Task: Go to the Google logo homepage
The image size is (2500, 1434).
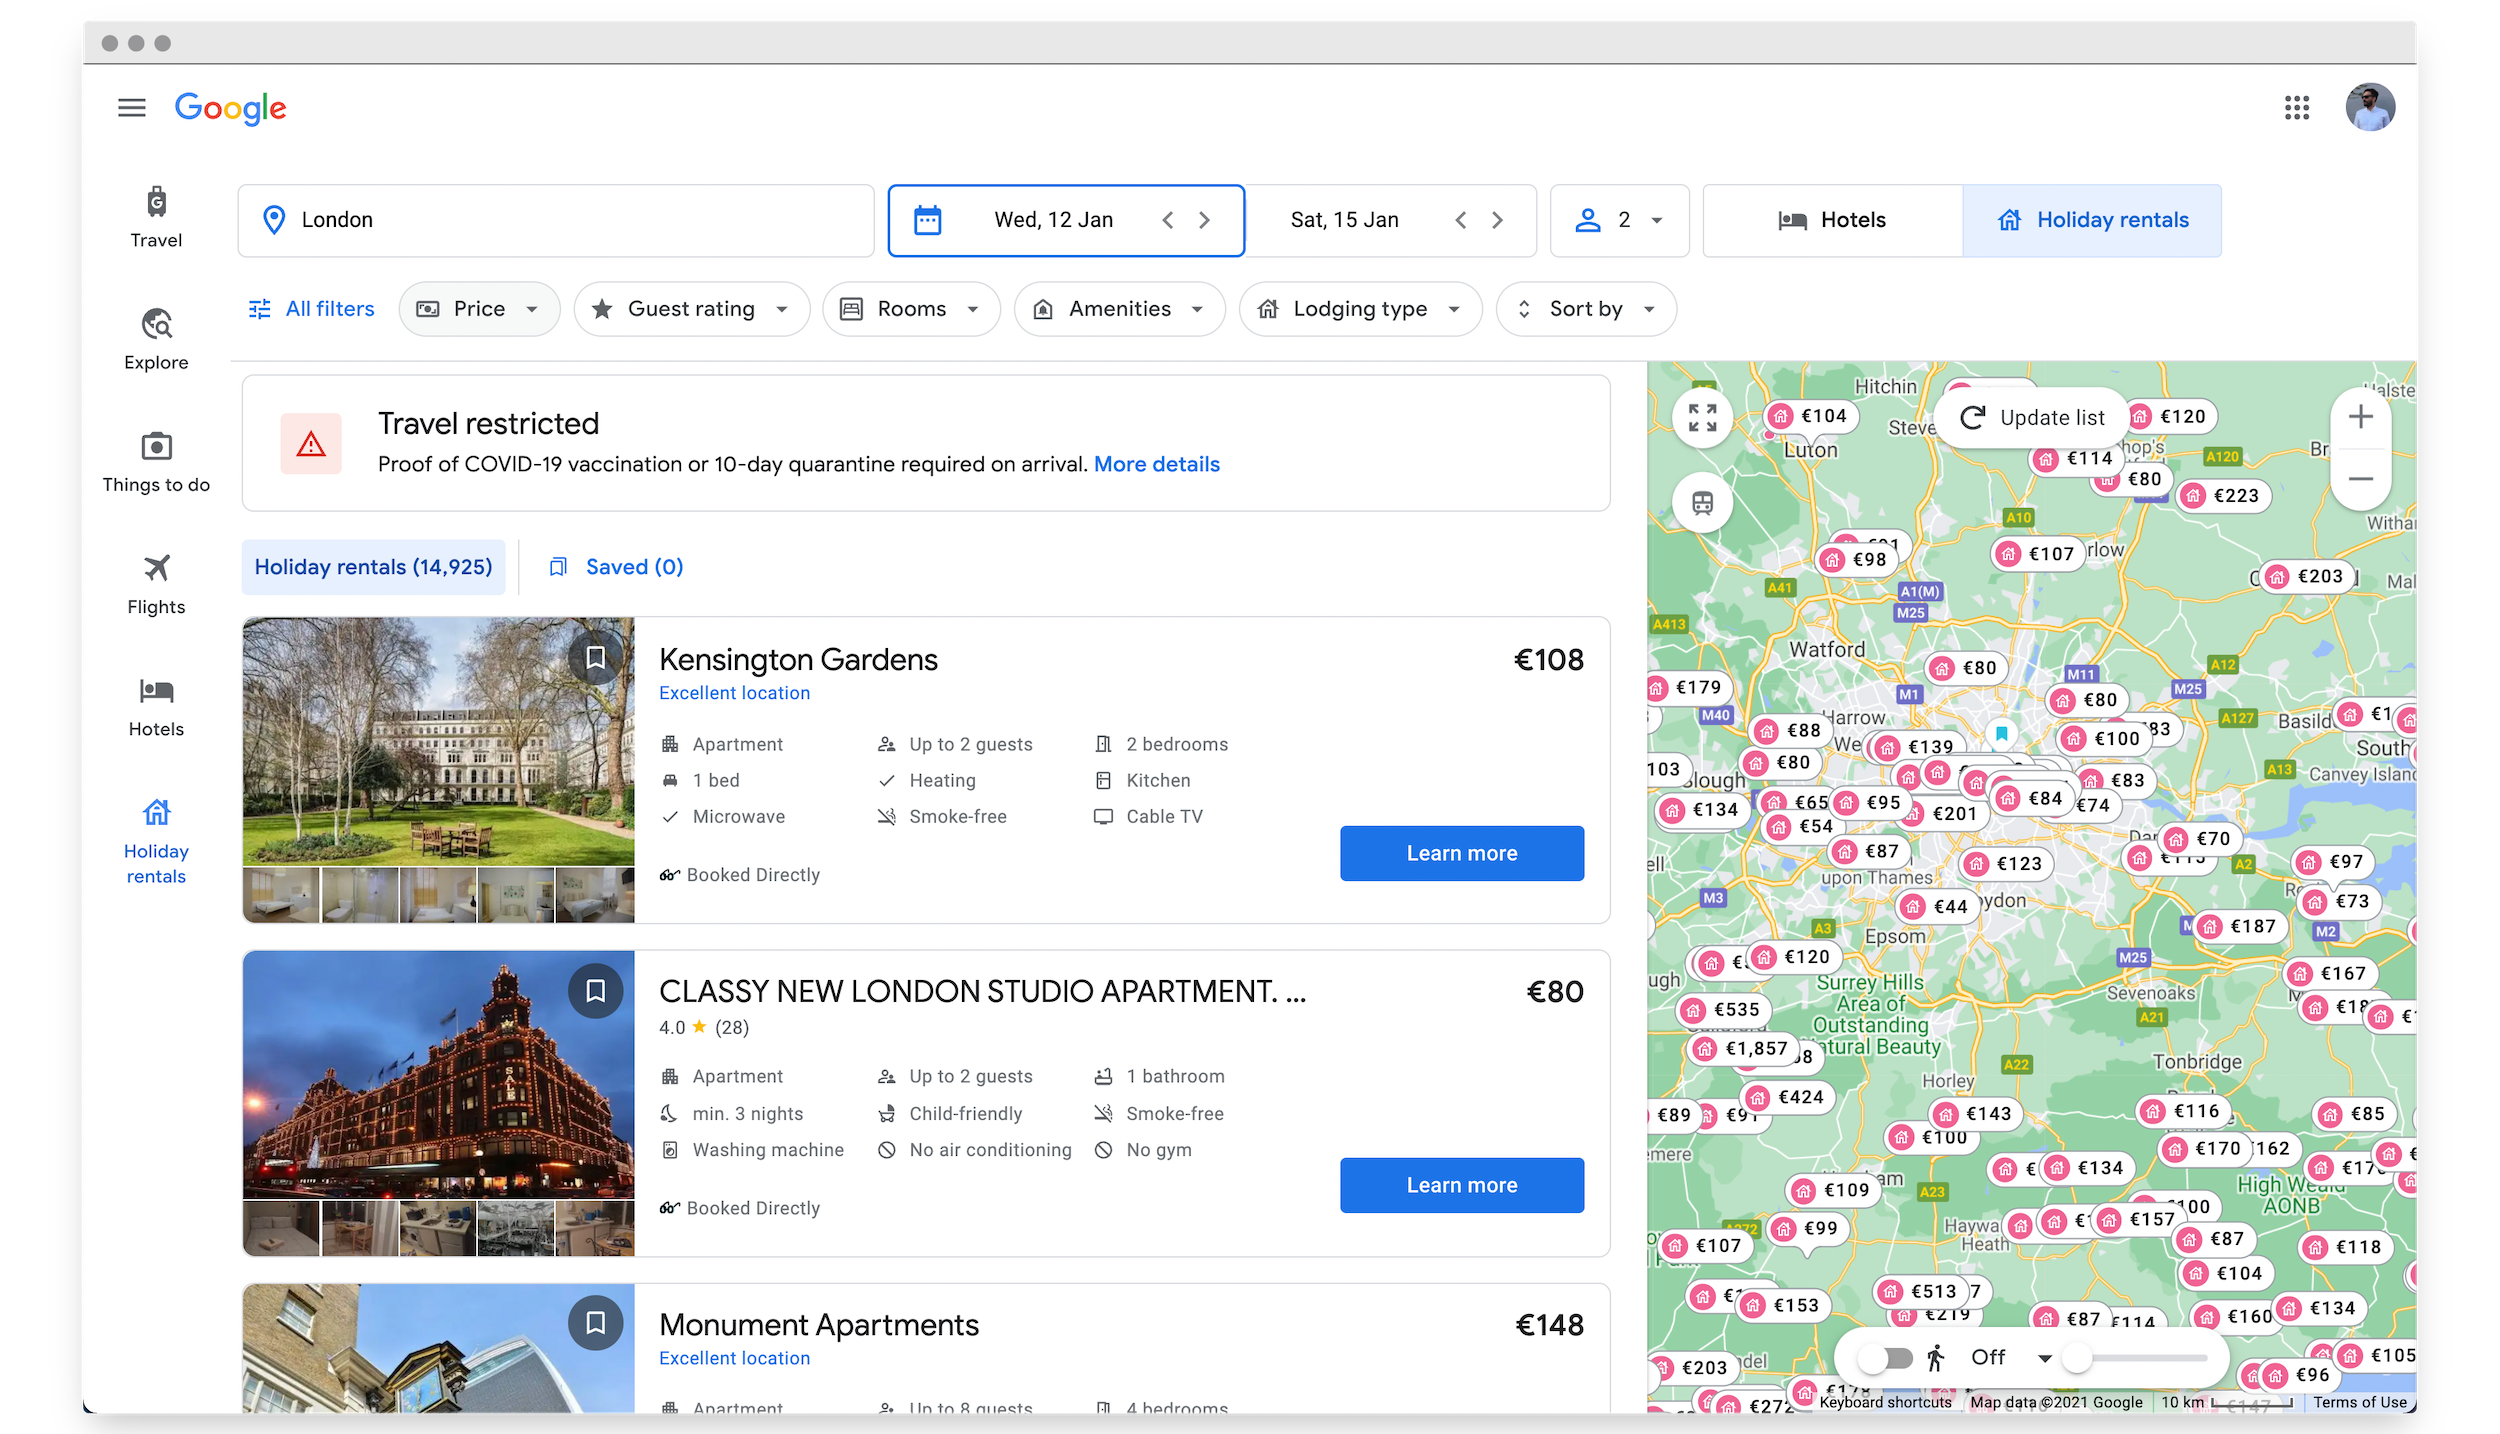Action: [x=230, y=107]
